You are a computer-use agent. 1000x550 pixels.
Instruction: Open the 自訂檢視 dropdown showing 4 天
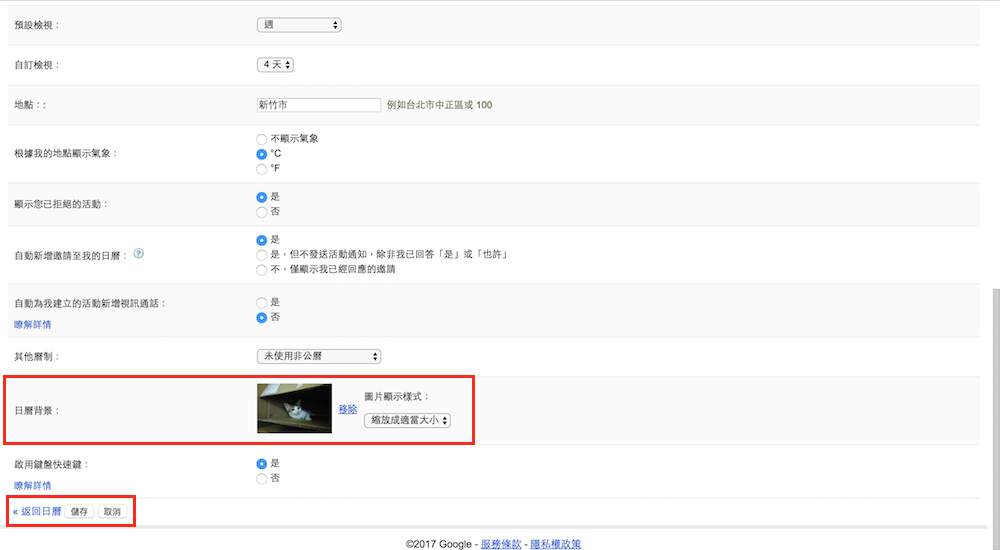275,64
